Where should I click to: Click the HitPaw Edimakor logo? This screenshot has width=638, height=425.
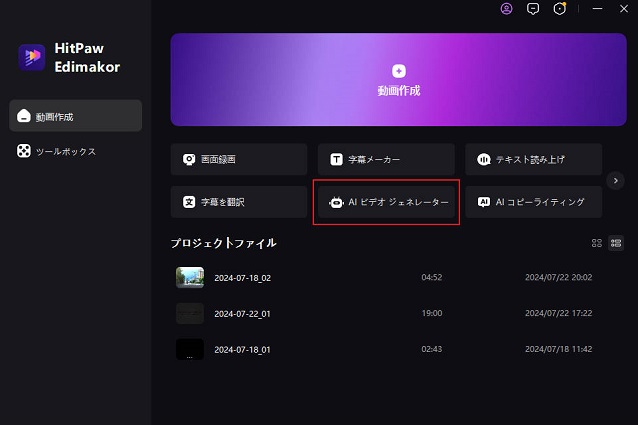pyautogui.click(x=32, y=57)
